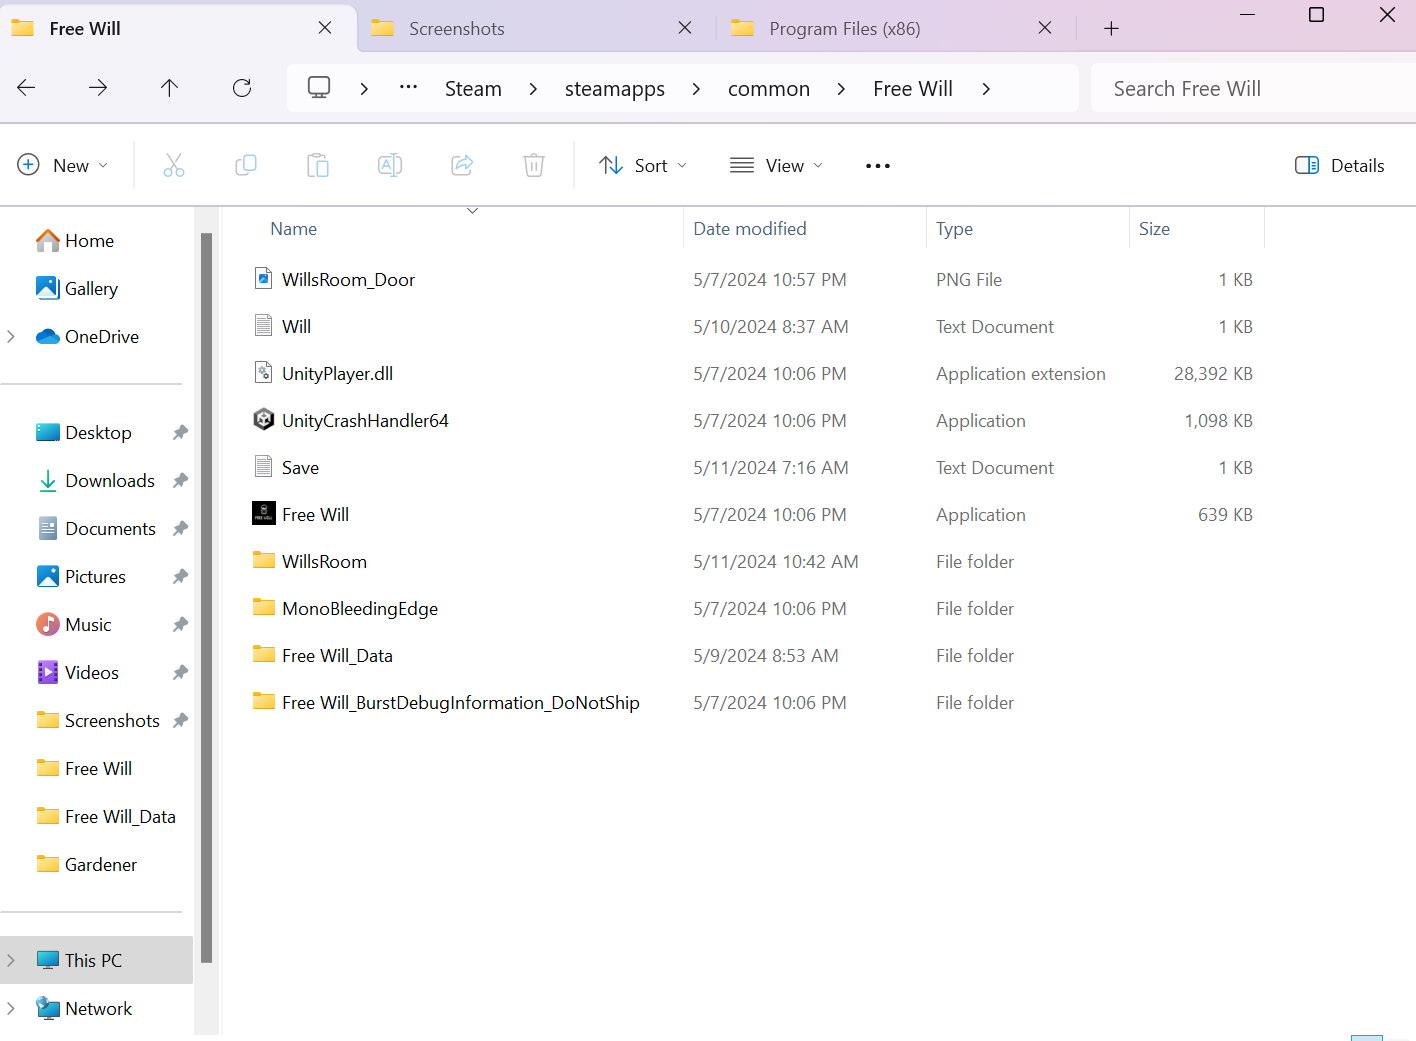
Task: Open the New item dropdown
Action: click(63, 166)
